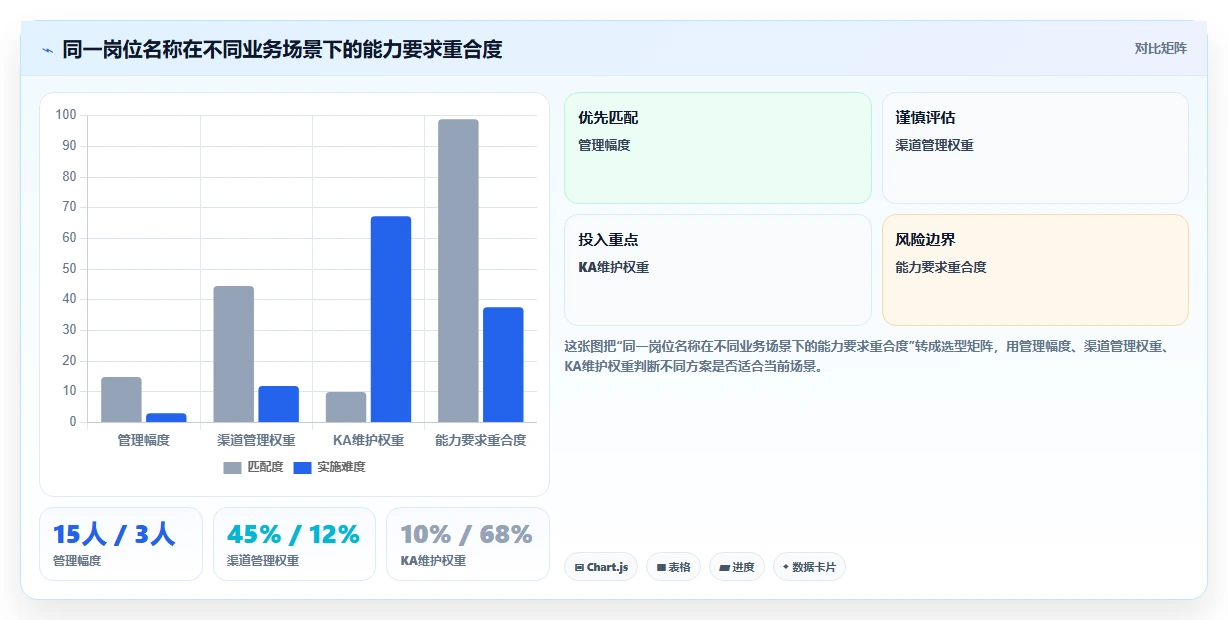Click the 进度 tag

(x=737, y=567)
